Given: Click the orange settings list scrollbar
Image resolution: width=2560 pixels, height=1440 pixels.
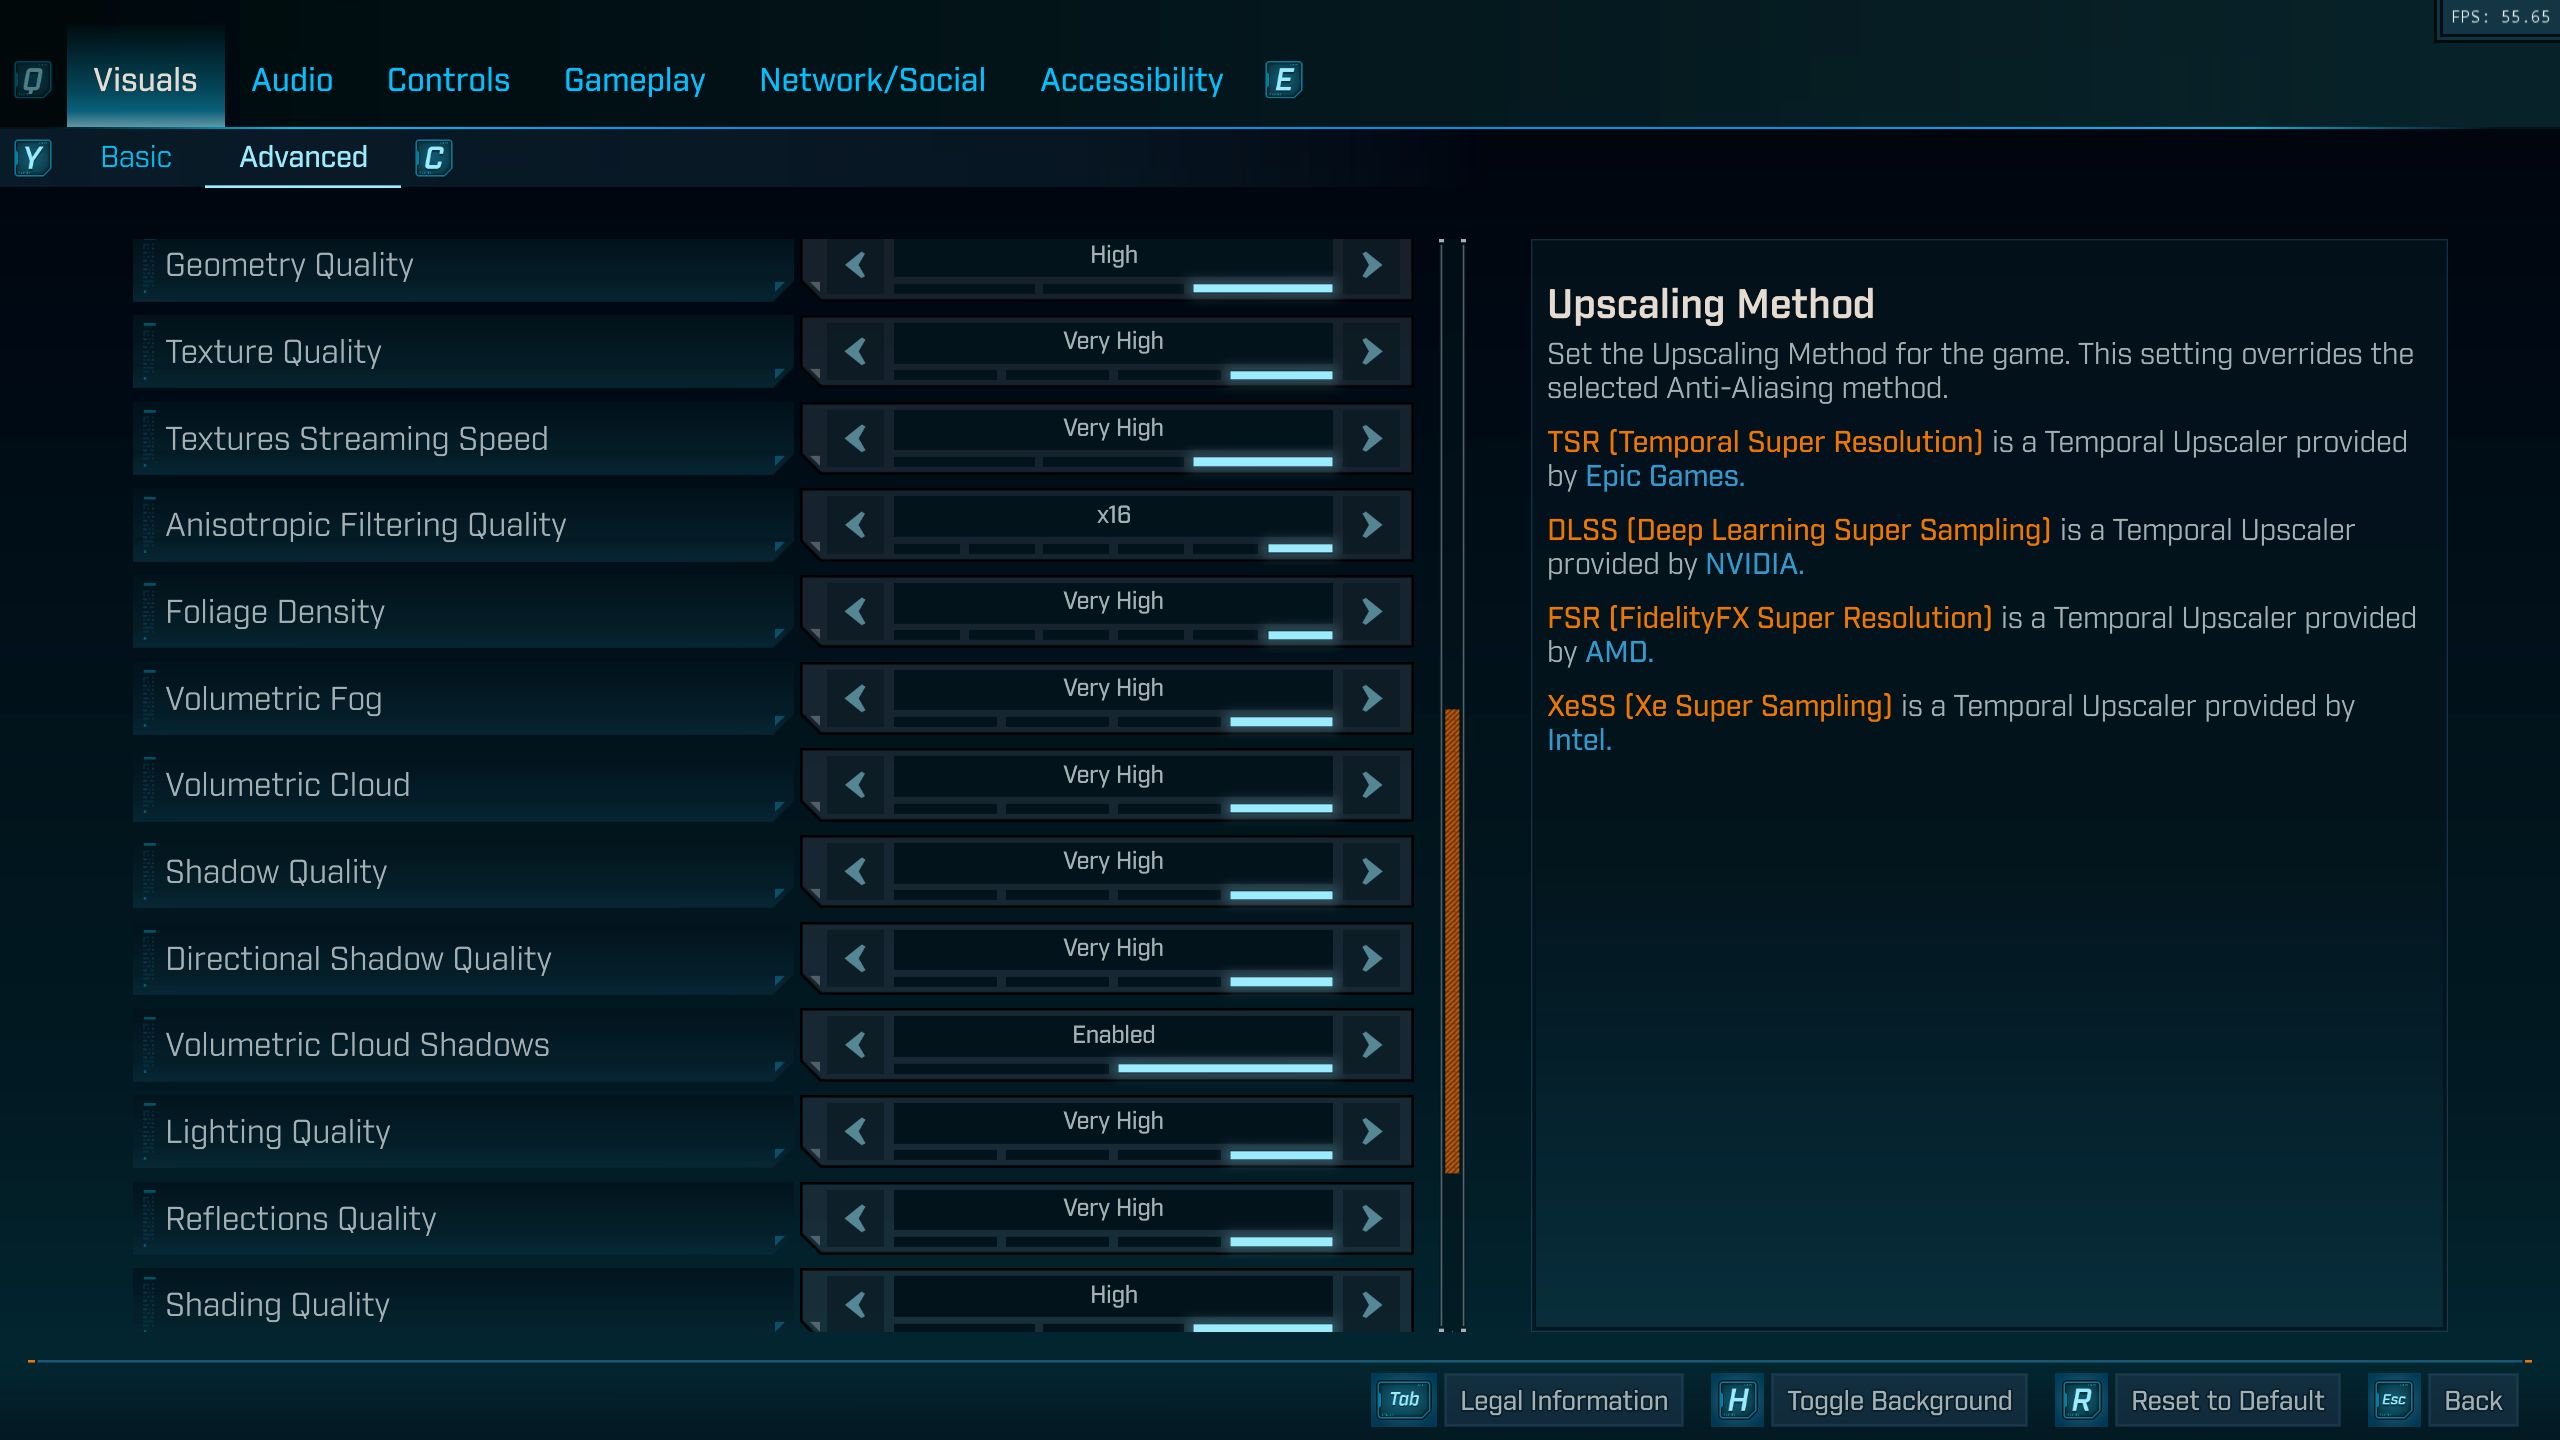Looking at the screenshot, I should coord(1452,940).
